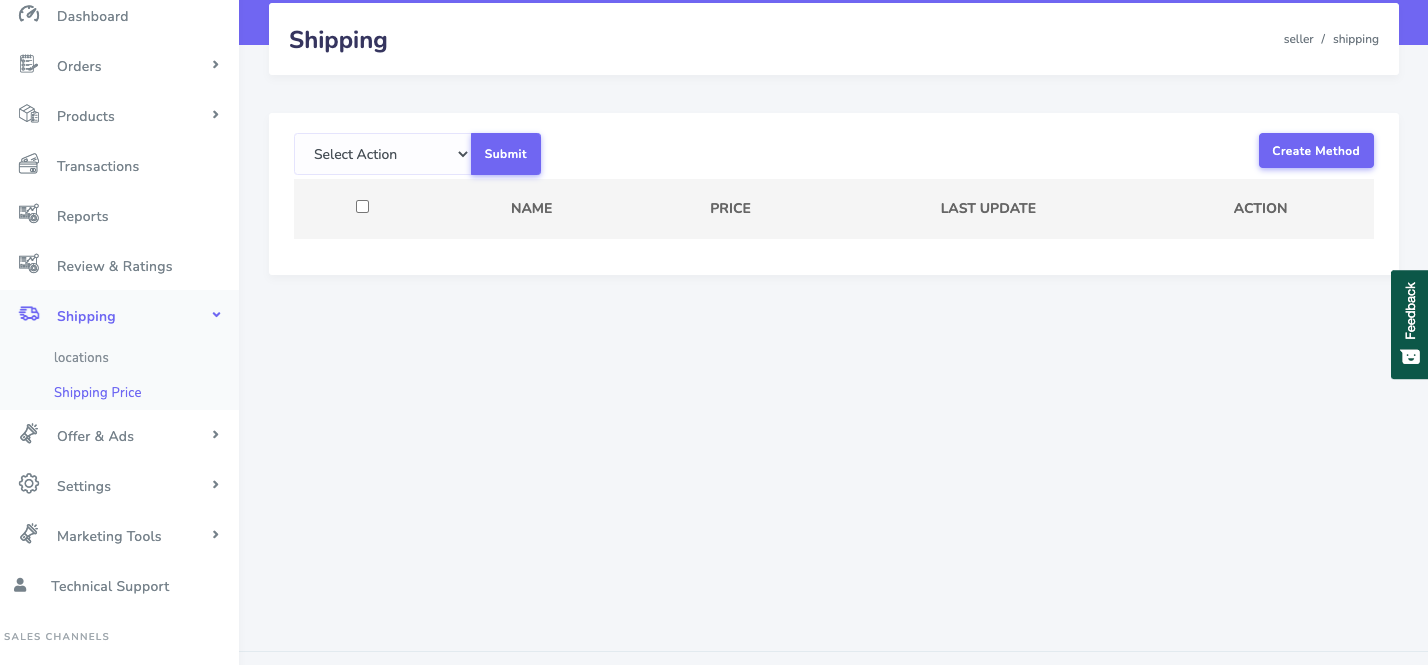Image resolution: width=1428 pixels, height=665 pixels.
Task: Expand the Products submenu arrow
Action: click(215, 115)
